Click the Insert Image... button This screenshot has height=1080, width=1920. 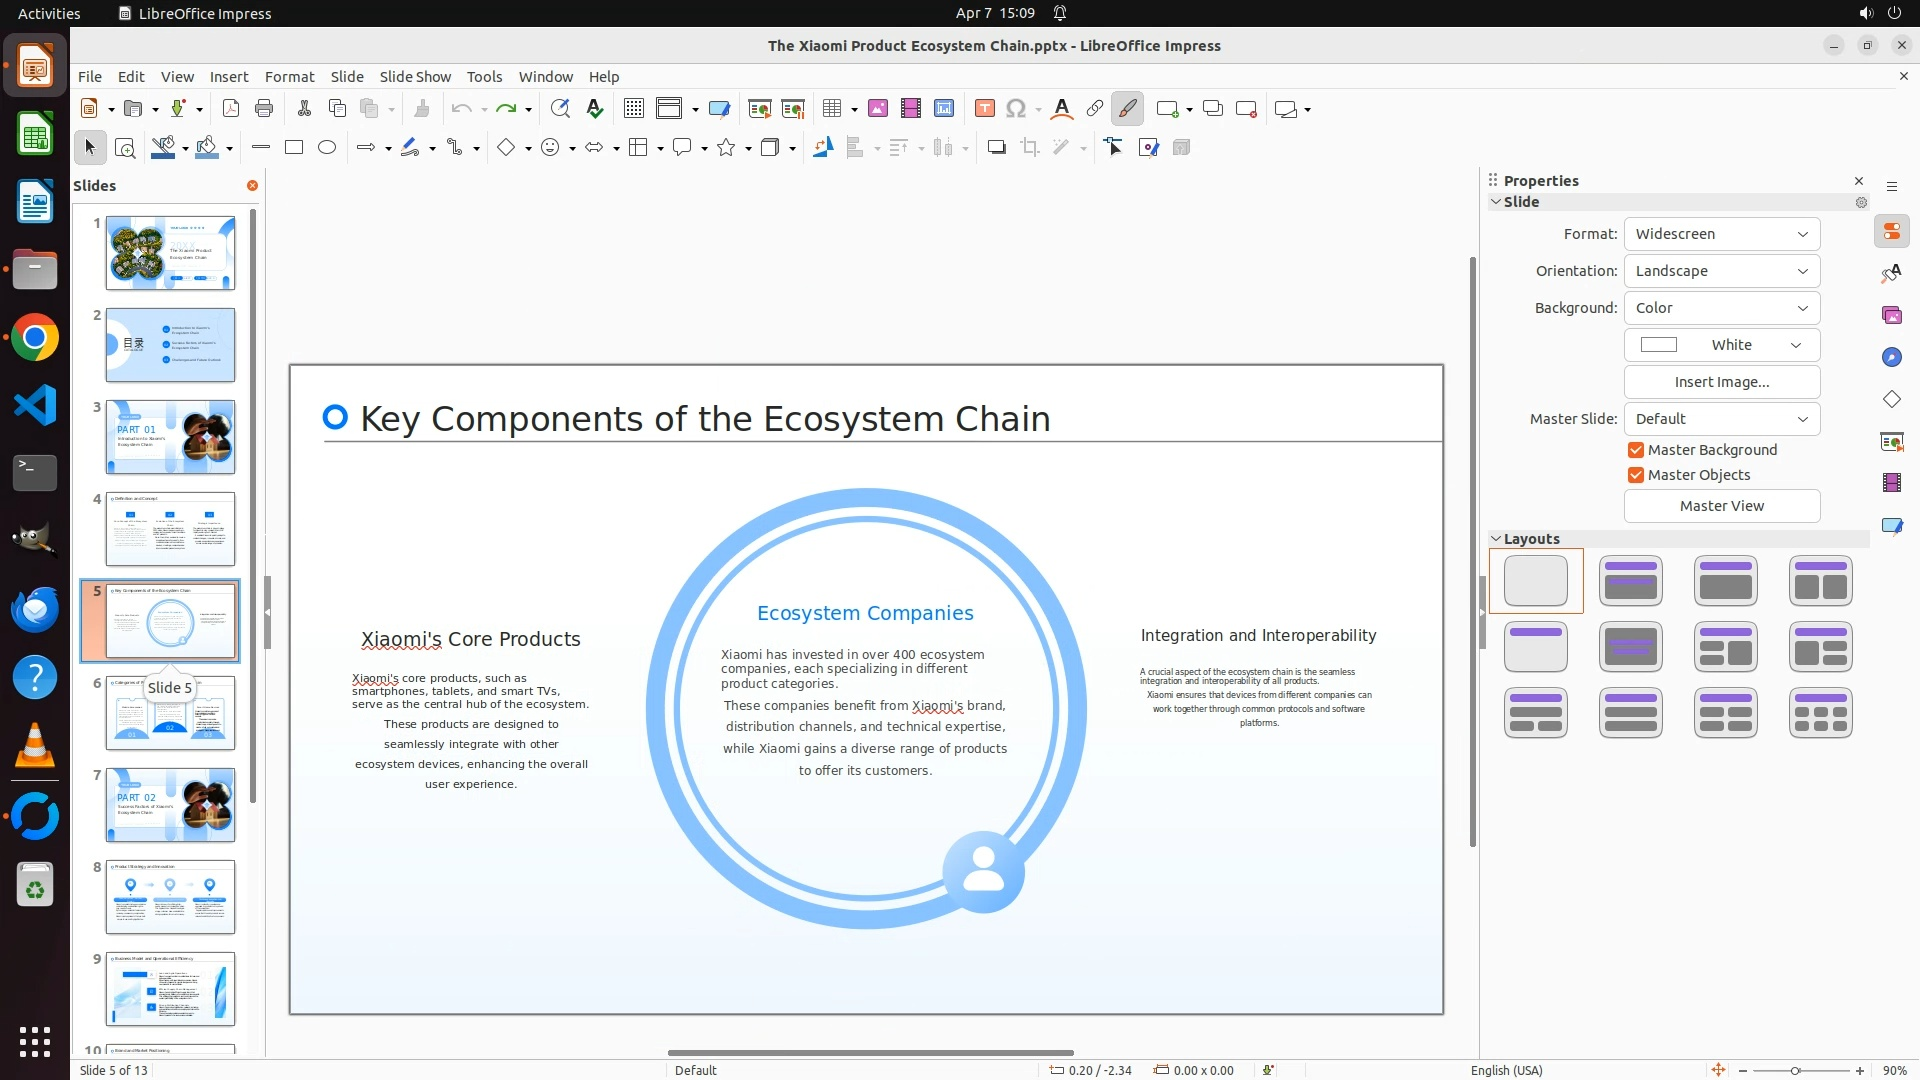(x=1721, y=382)
